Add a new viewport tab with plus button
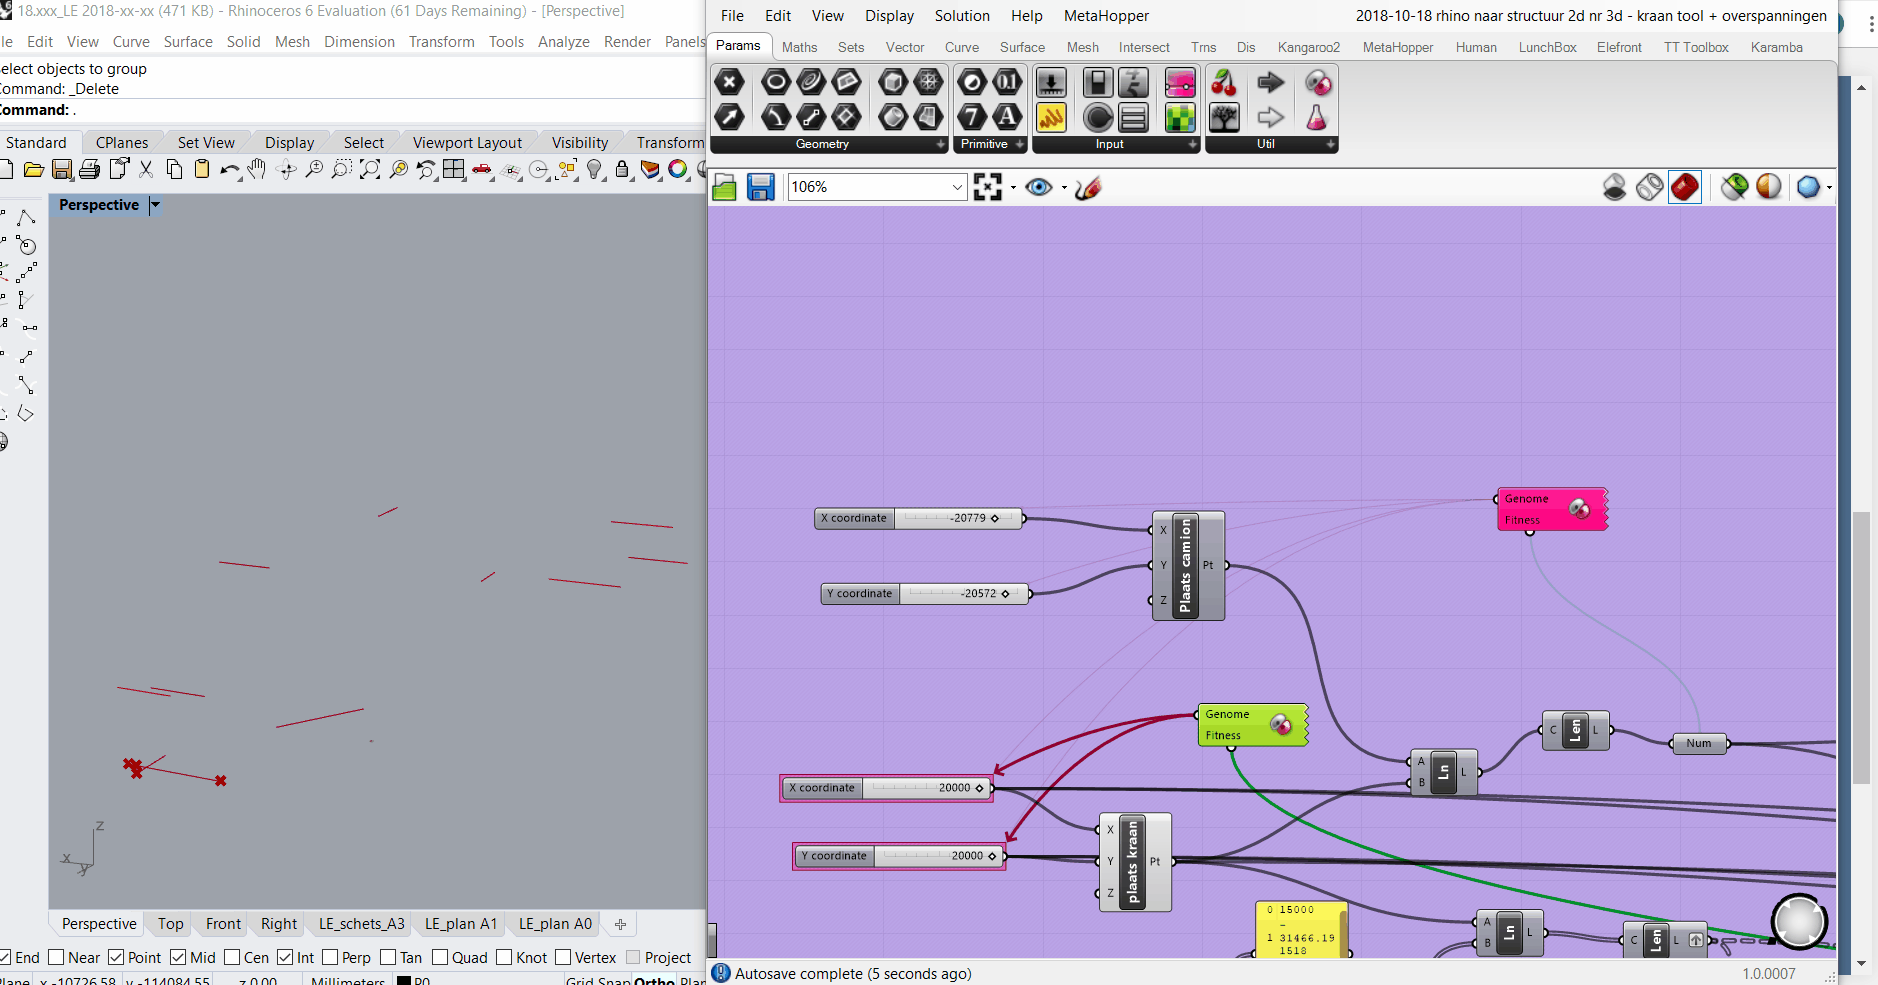 620,924
